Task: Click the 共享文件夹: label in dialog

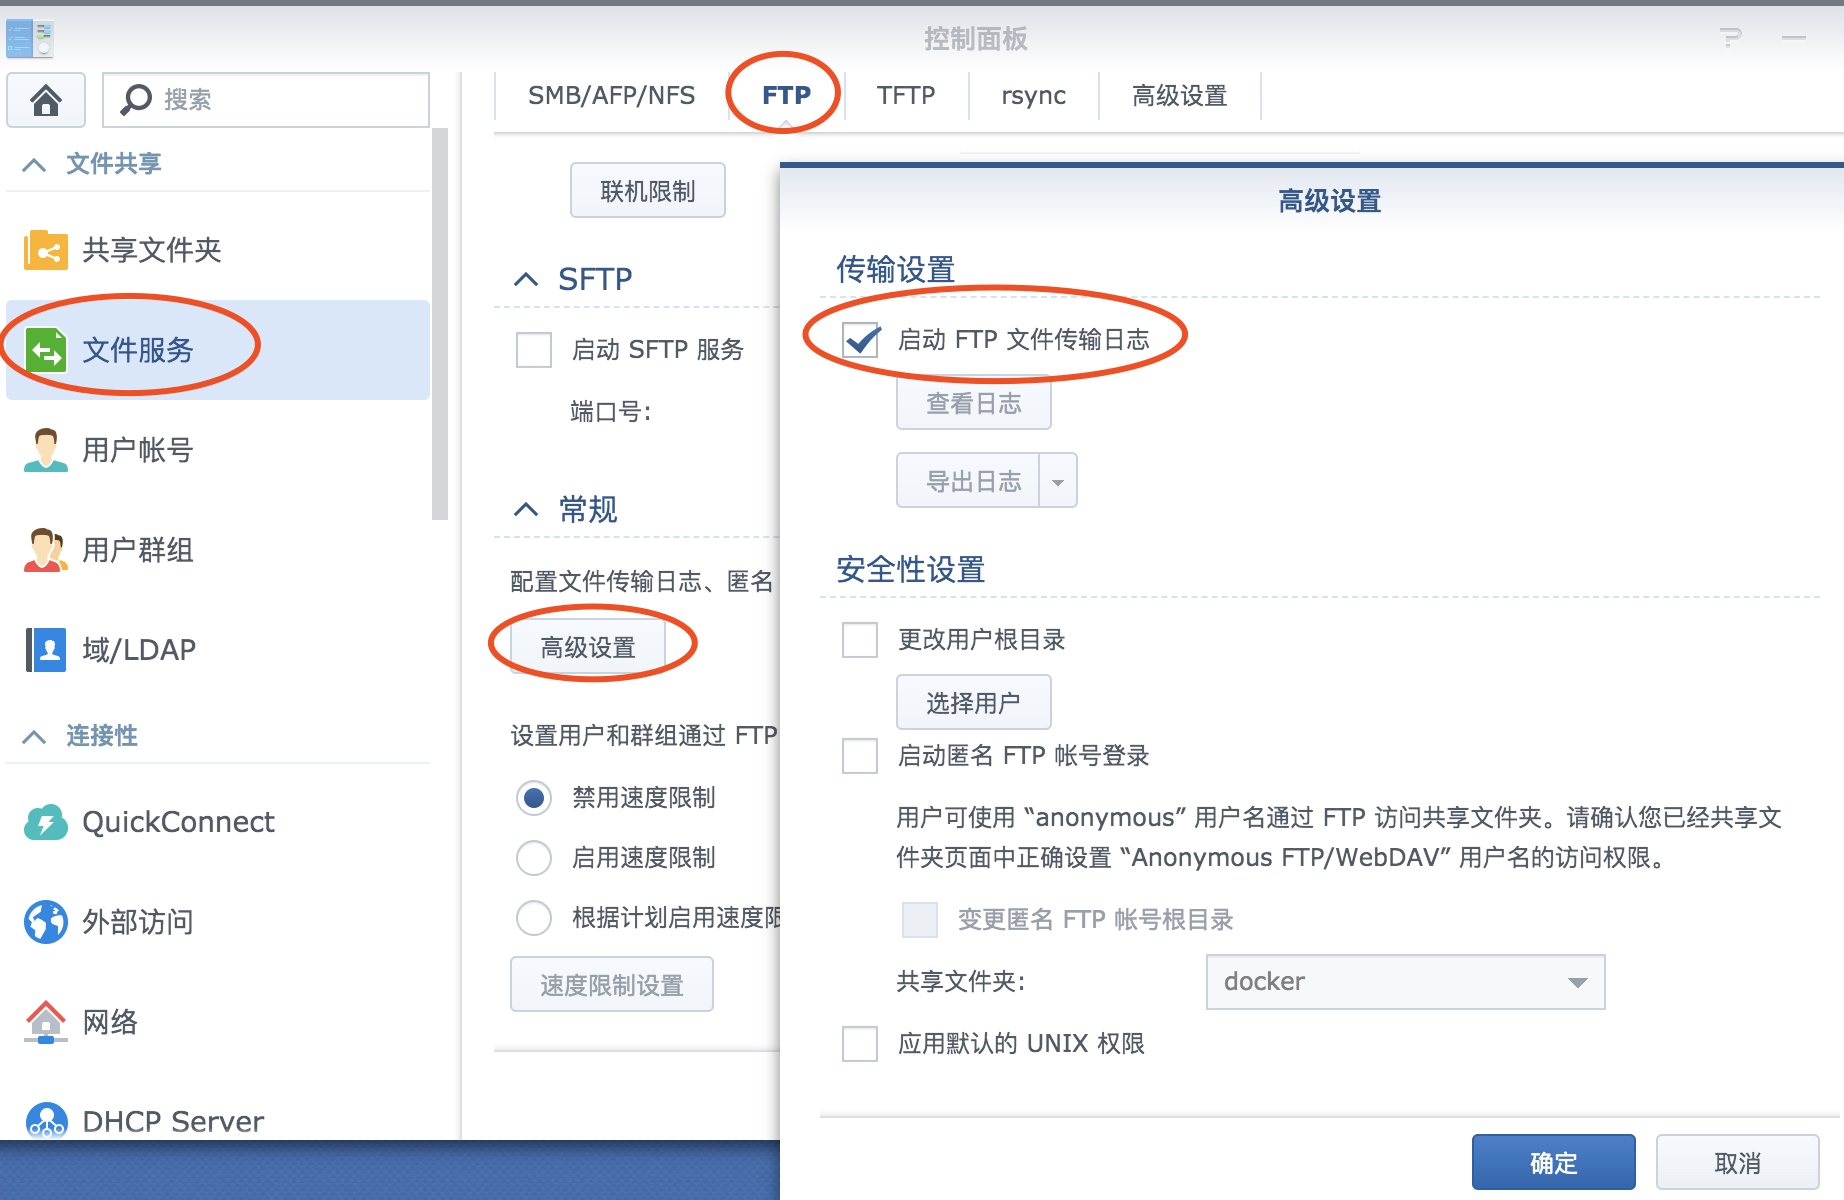Action: click(961, 982)
